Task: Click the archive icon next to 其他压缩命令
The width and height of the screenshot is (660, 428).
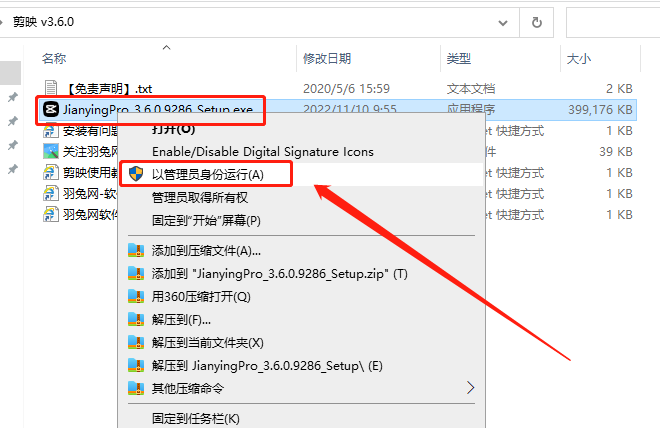Action: click(136, 388)
